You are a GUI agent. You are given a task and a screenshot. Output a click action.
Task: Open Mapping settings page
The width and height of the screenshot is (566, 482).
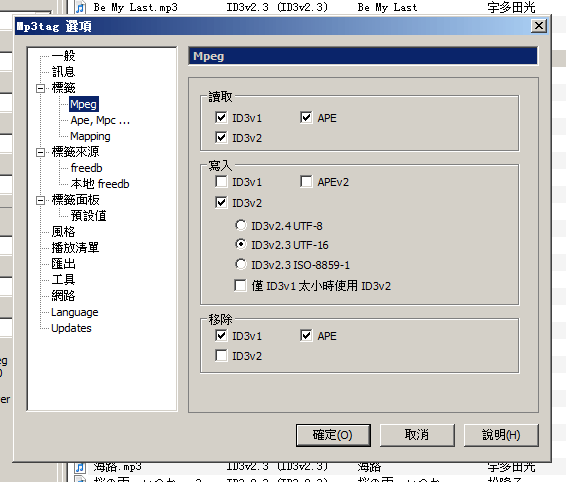(x=90, y=136)
